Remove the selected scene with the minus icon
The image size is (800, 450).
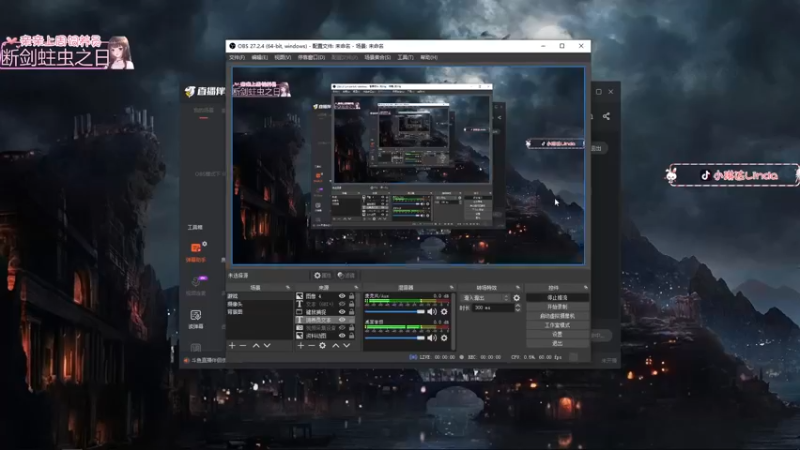tap(243, 345)
